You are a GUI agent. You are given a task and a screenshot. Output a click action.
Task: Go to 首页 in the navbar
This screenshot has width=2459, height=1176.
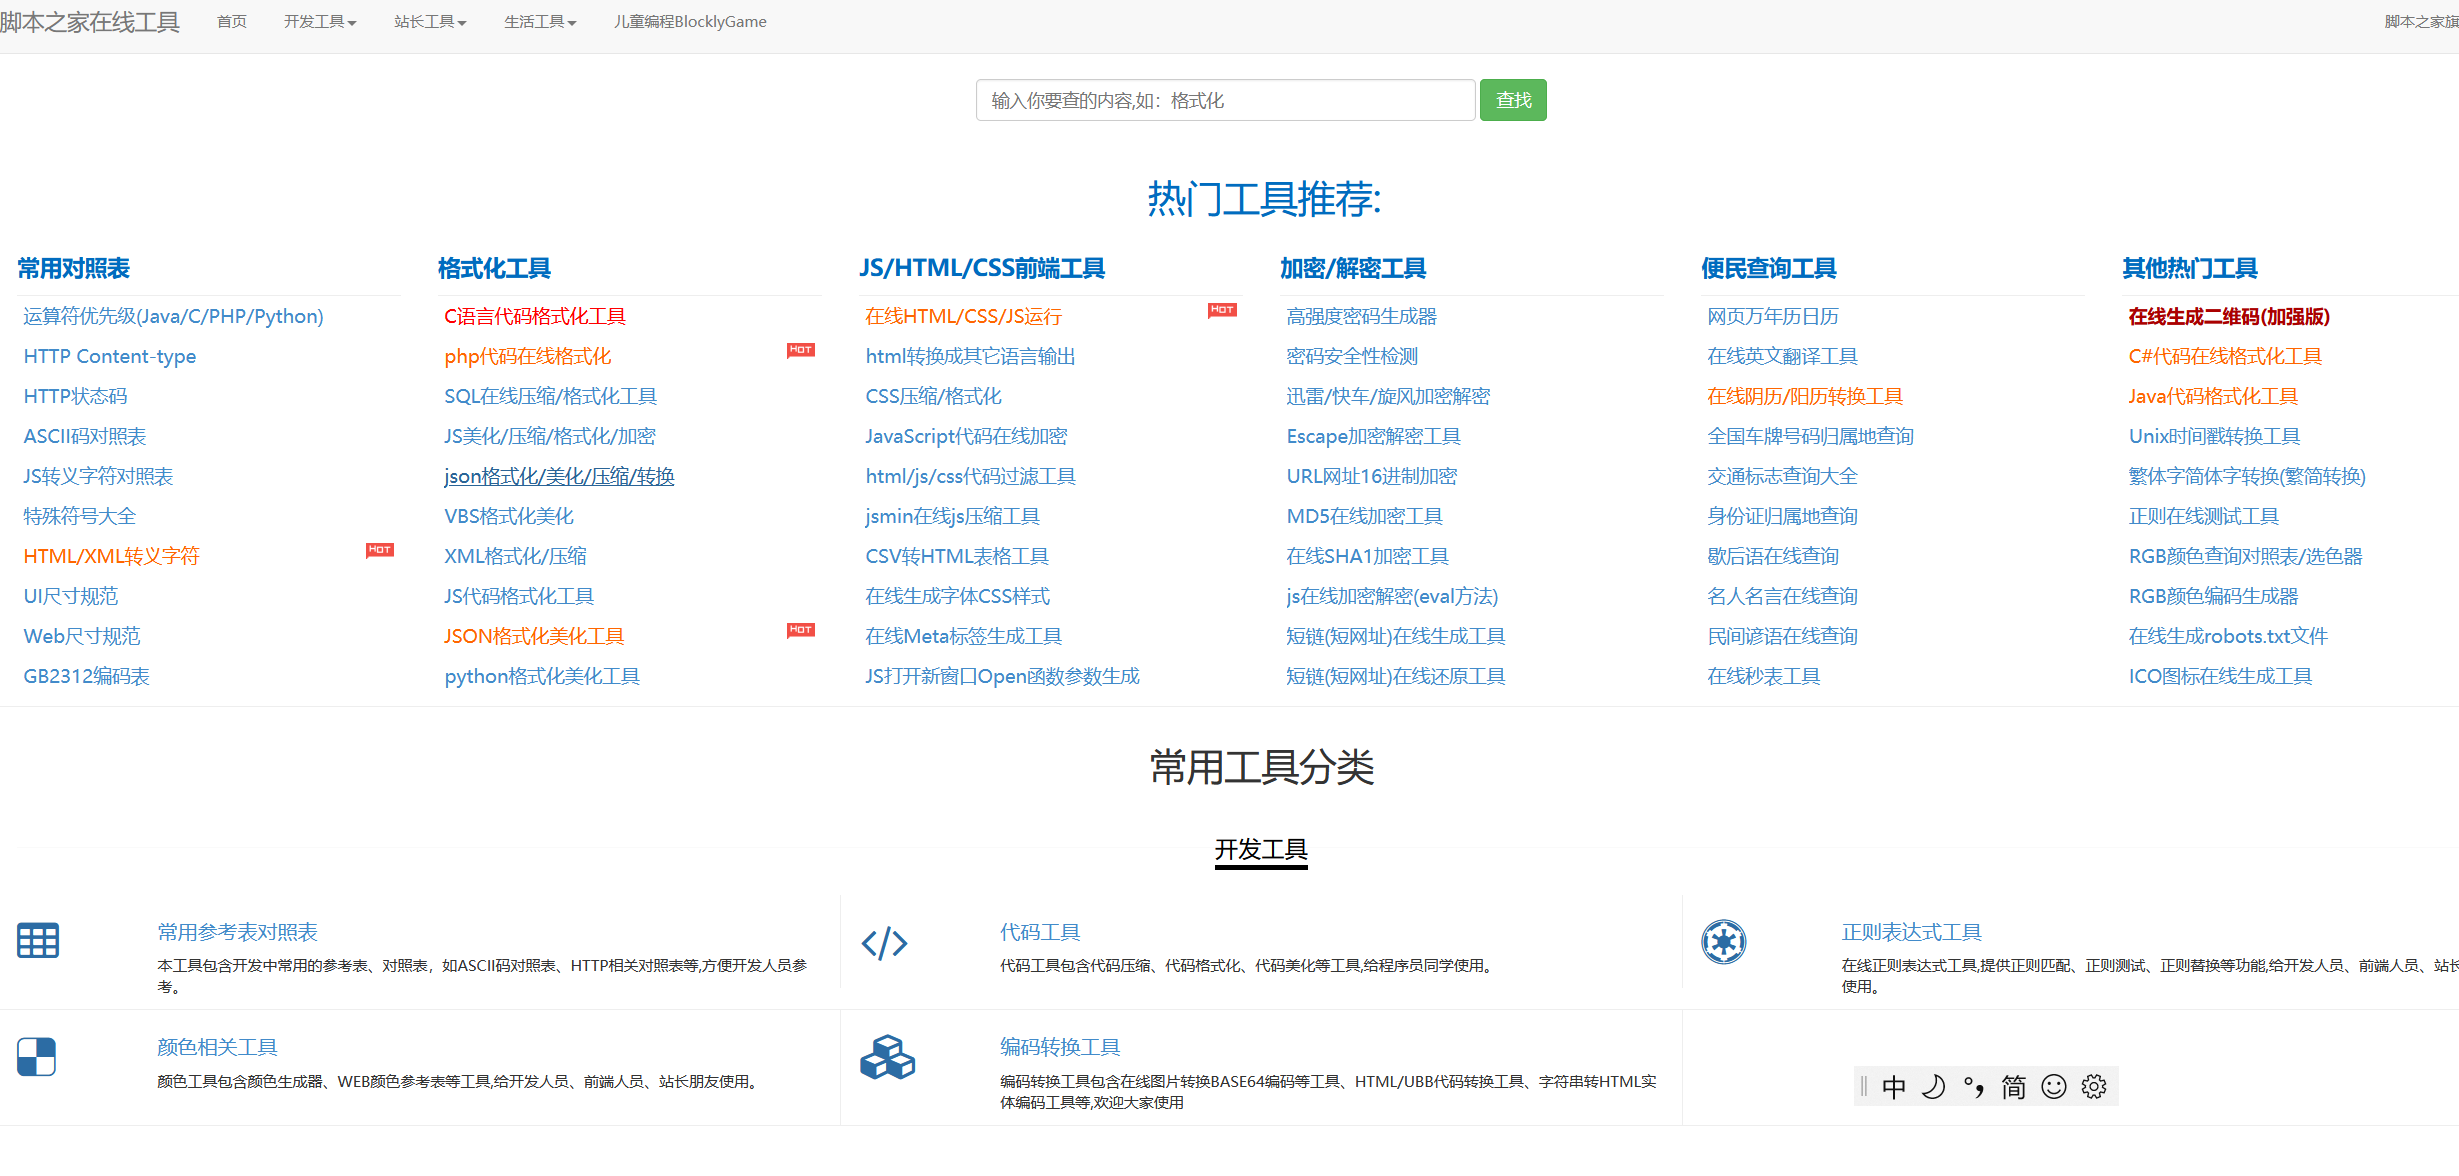tap(231, 22)
